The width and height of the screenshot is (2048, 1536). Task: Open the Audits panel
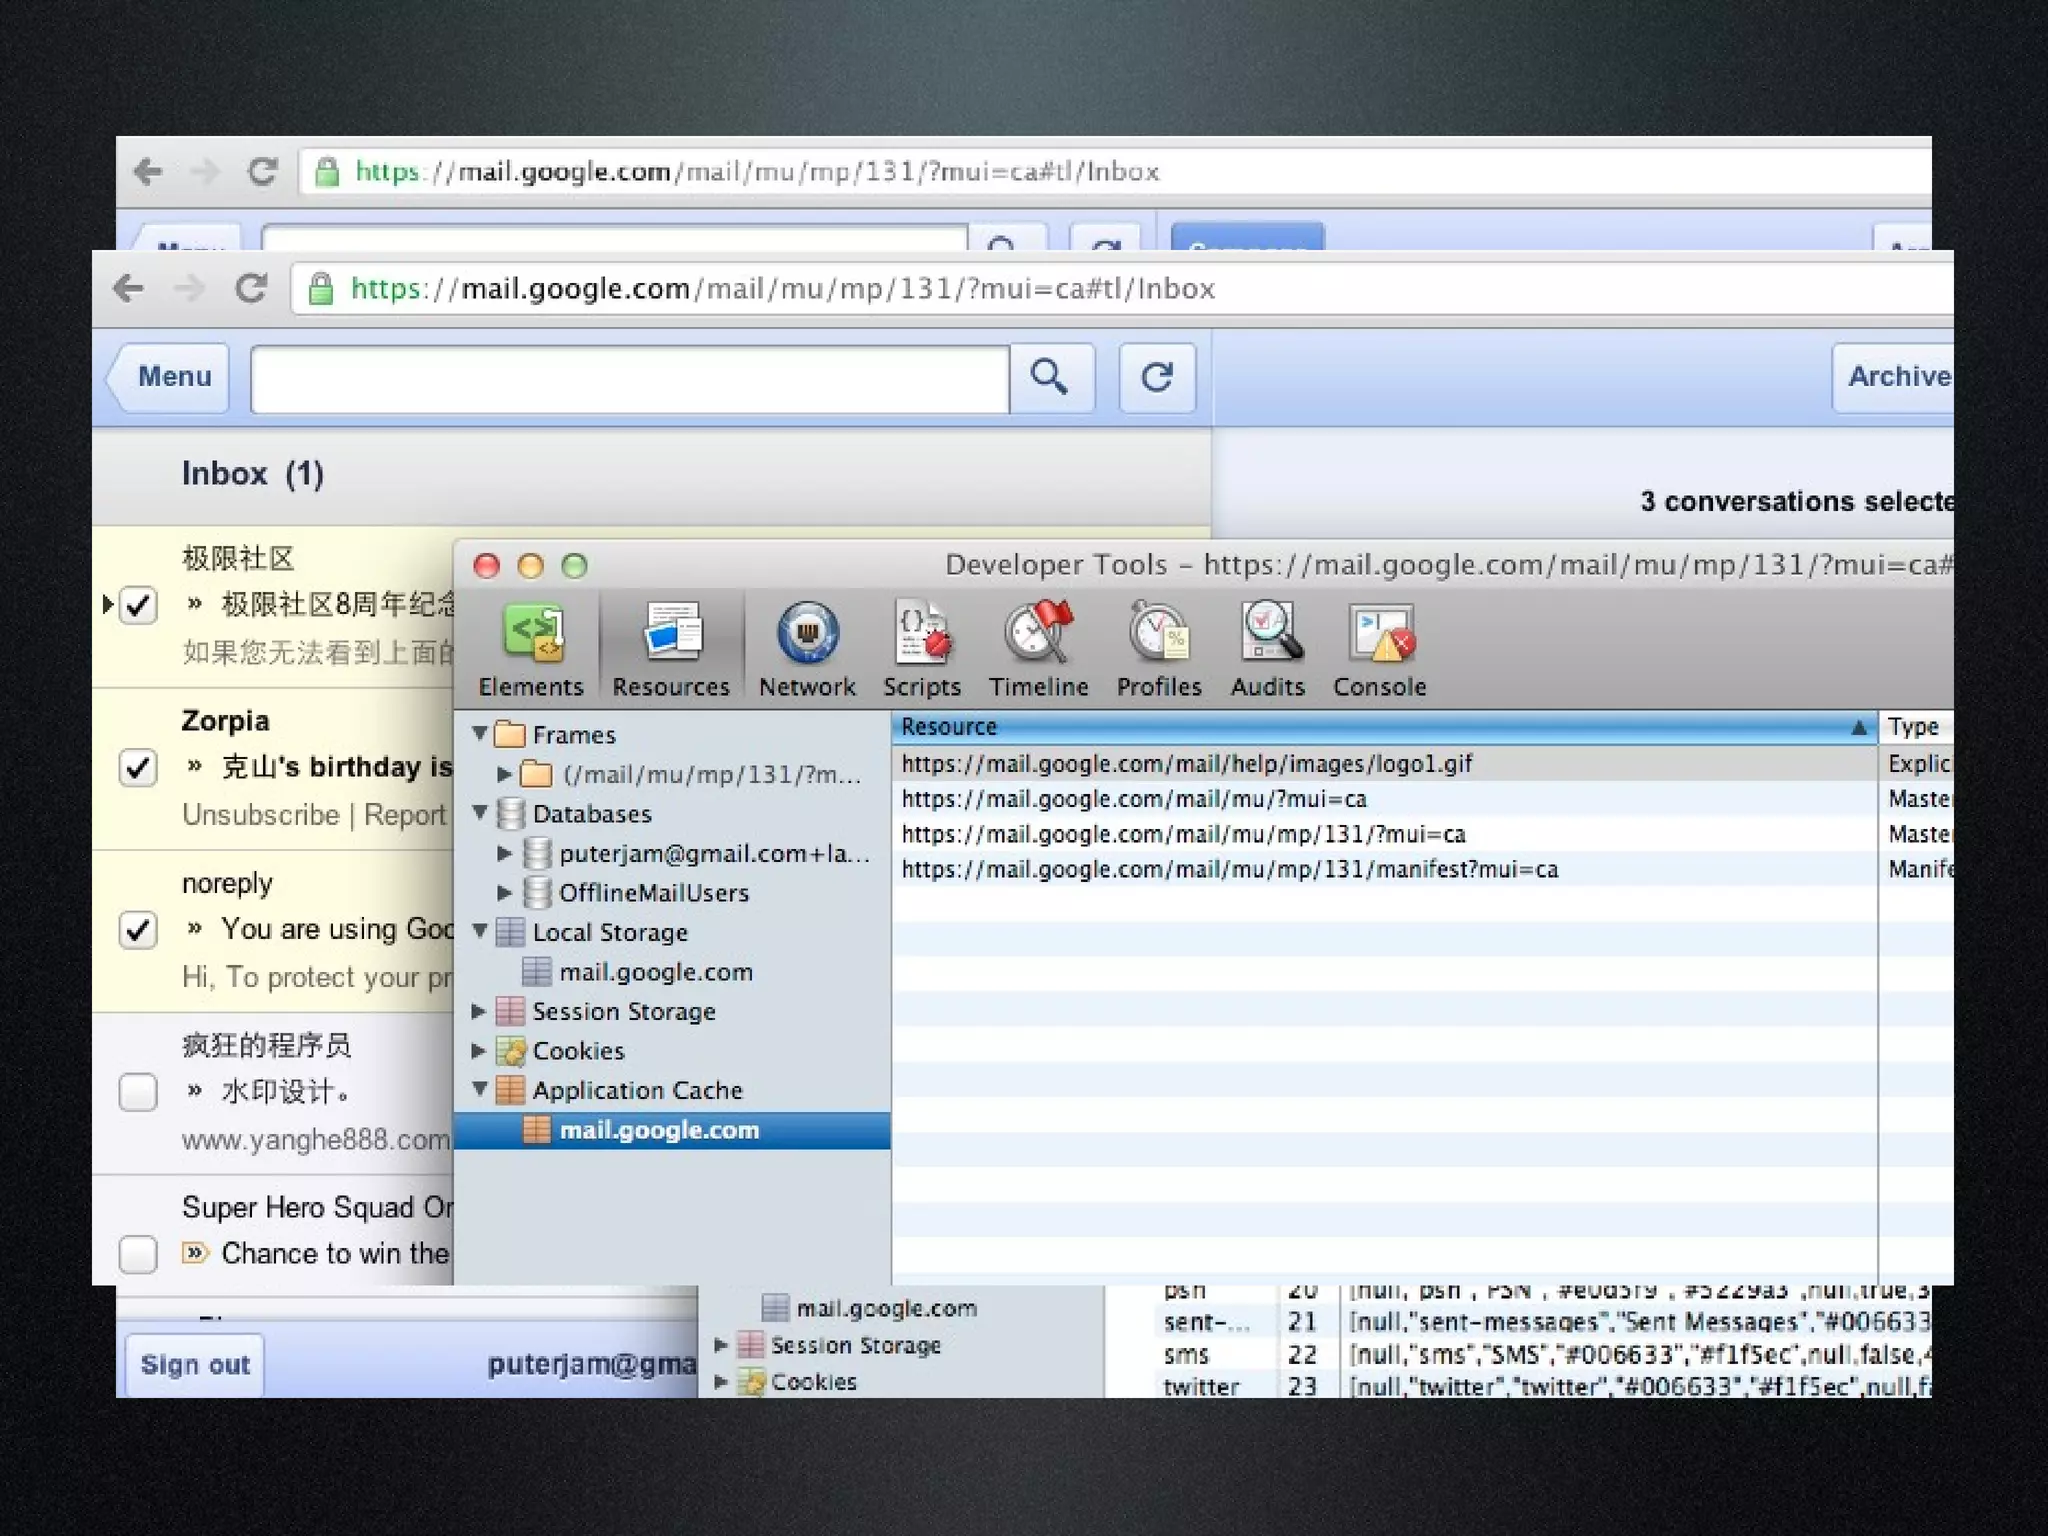(x=1268, y=649)
